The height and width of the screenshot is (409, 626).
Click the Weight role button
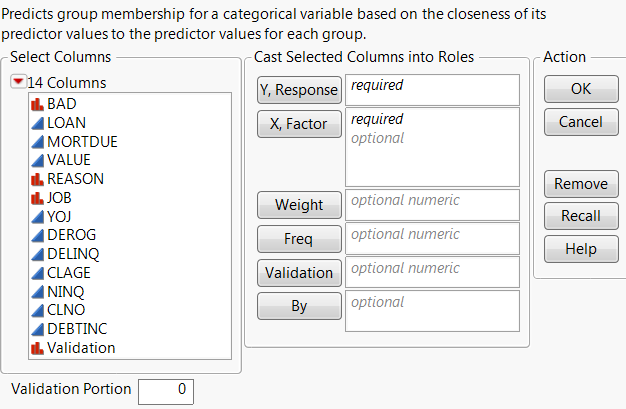pos(299,205)
